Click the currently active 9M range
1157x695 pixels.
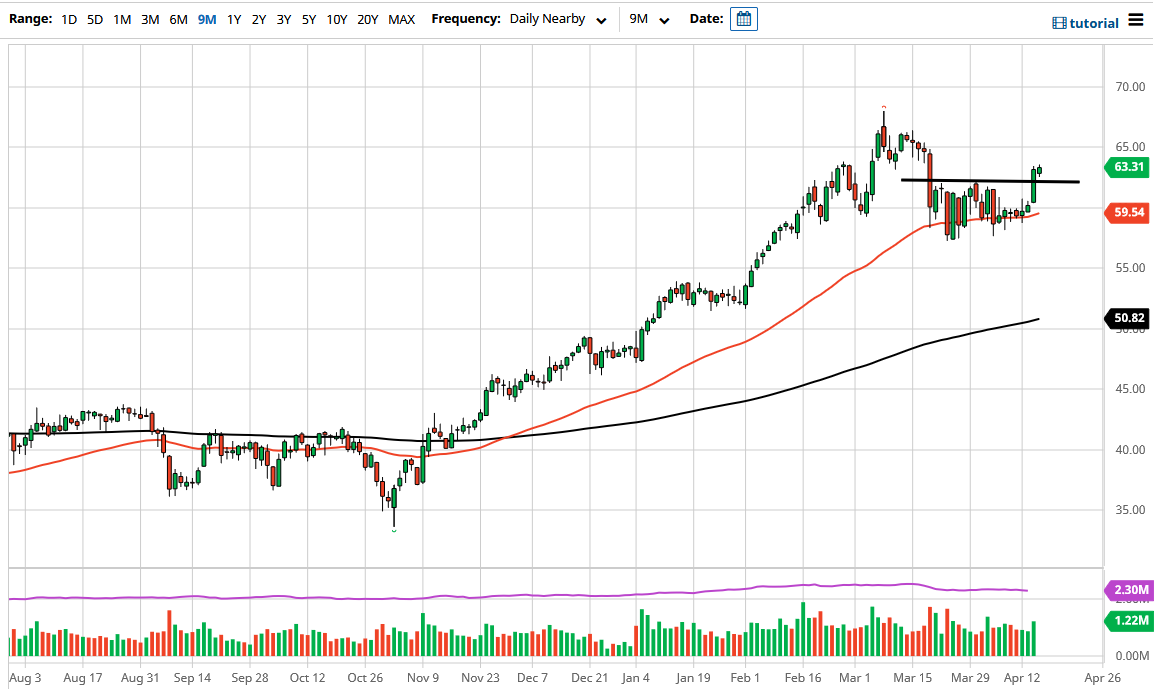(x=206, y=18)
